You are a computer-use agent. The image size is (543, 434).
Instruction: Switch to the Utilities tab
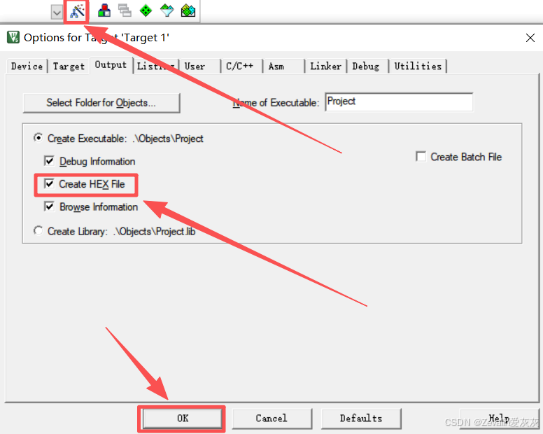(418, 66)
